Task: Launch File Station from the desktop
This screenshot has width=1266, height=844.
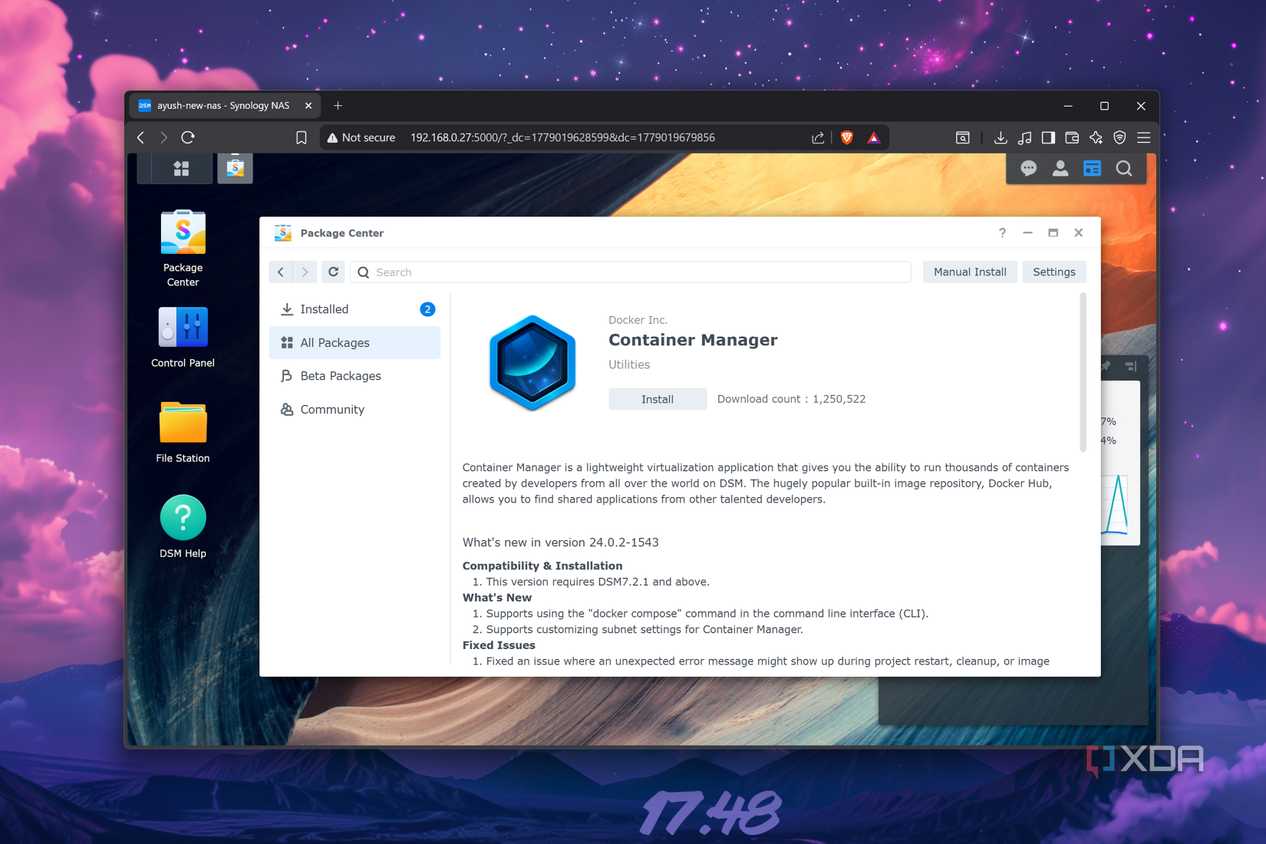Action: pyautogui.click(x=183, y=433)
